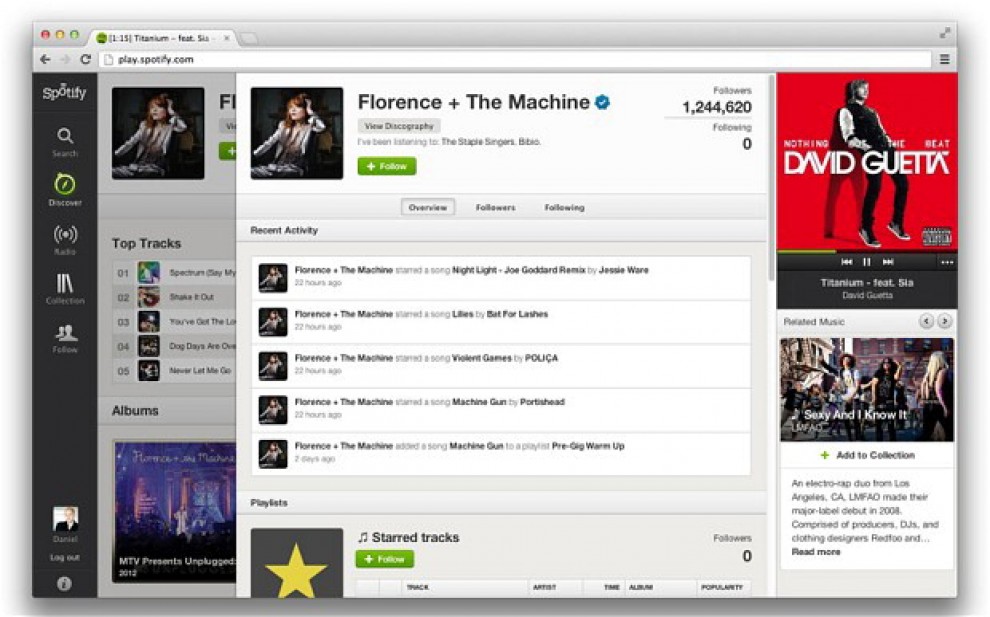Follow the Starred tracks playlist
The image size is (990, 617).
pyautogui.click(x=385, y=559)
